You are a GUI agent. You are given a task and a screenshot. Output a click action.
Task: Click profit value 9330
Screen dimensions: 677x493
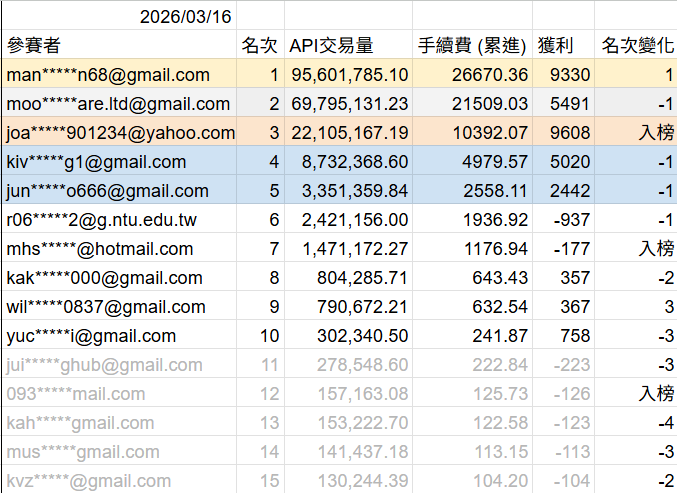pos(570,75)
